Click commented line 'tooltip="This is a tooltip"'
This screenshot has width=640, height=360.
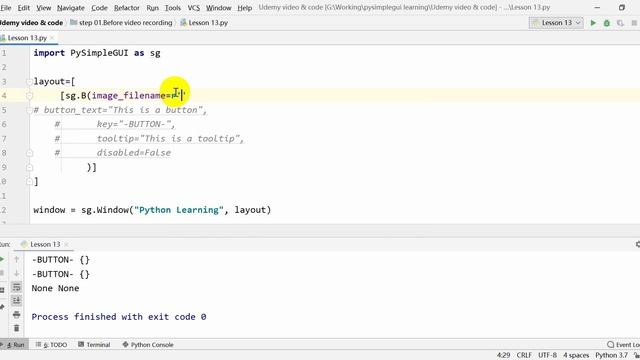coord(170,139)
